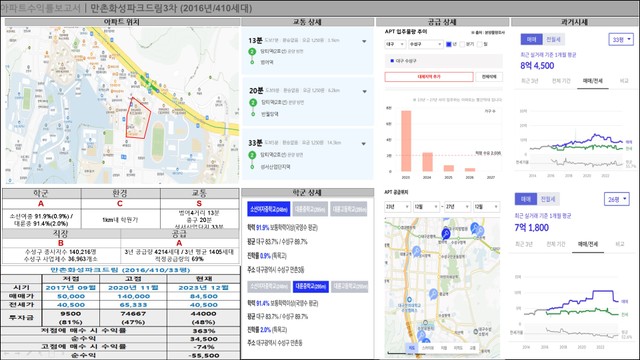The image size is (640, 360).
Task: Open the 수성구 district dropdown
Action: click(x=426, y=44)
